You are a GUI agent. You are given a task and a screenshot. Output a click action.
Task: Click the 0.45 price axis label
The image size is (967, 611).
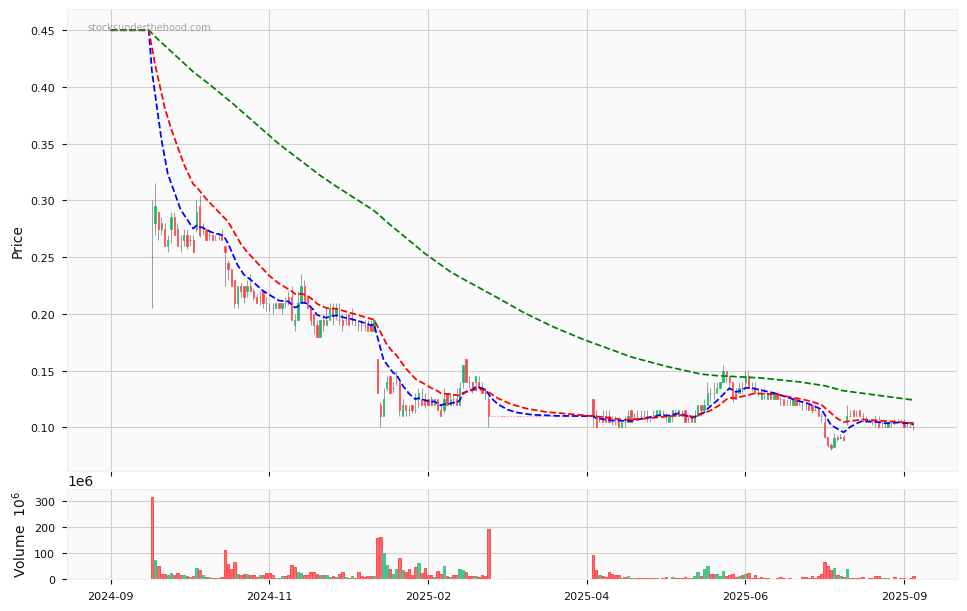(x=43, y=31)
